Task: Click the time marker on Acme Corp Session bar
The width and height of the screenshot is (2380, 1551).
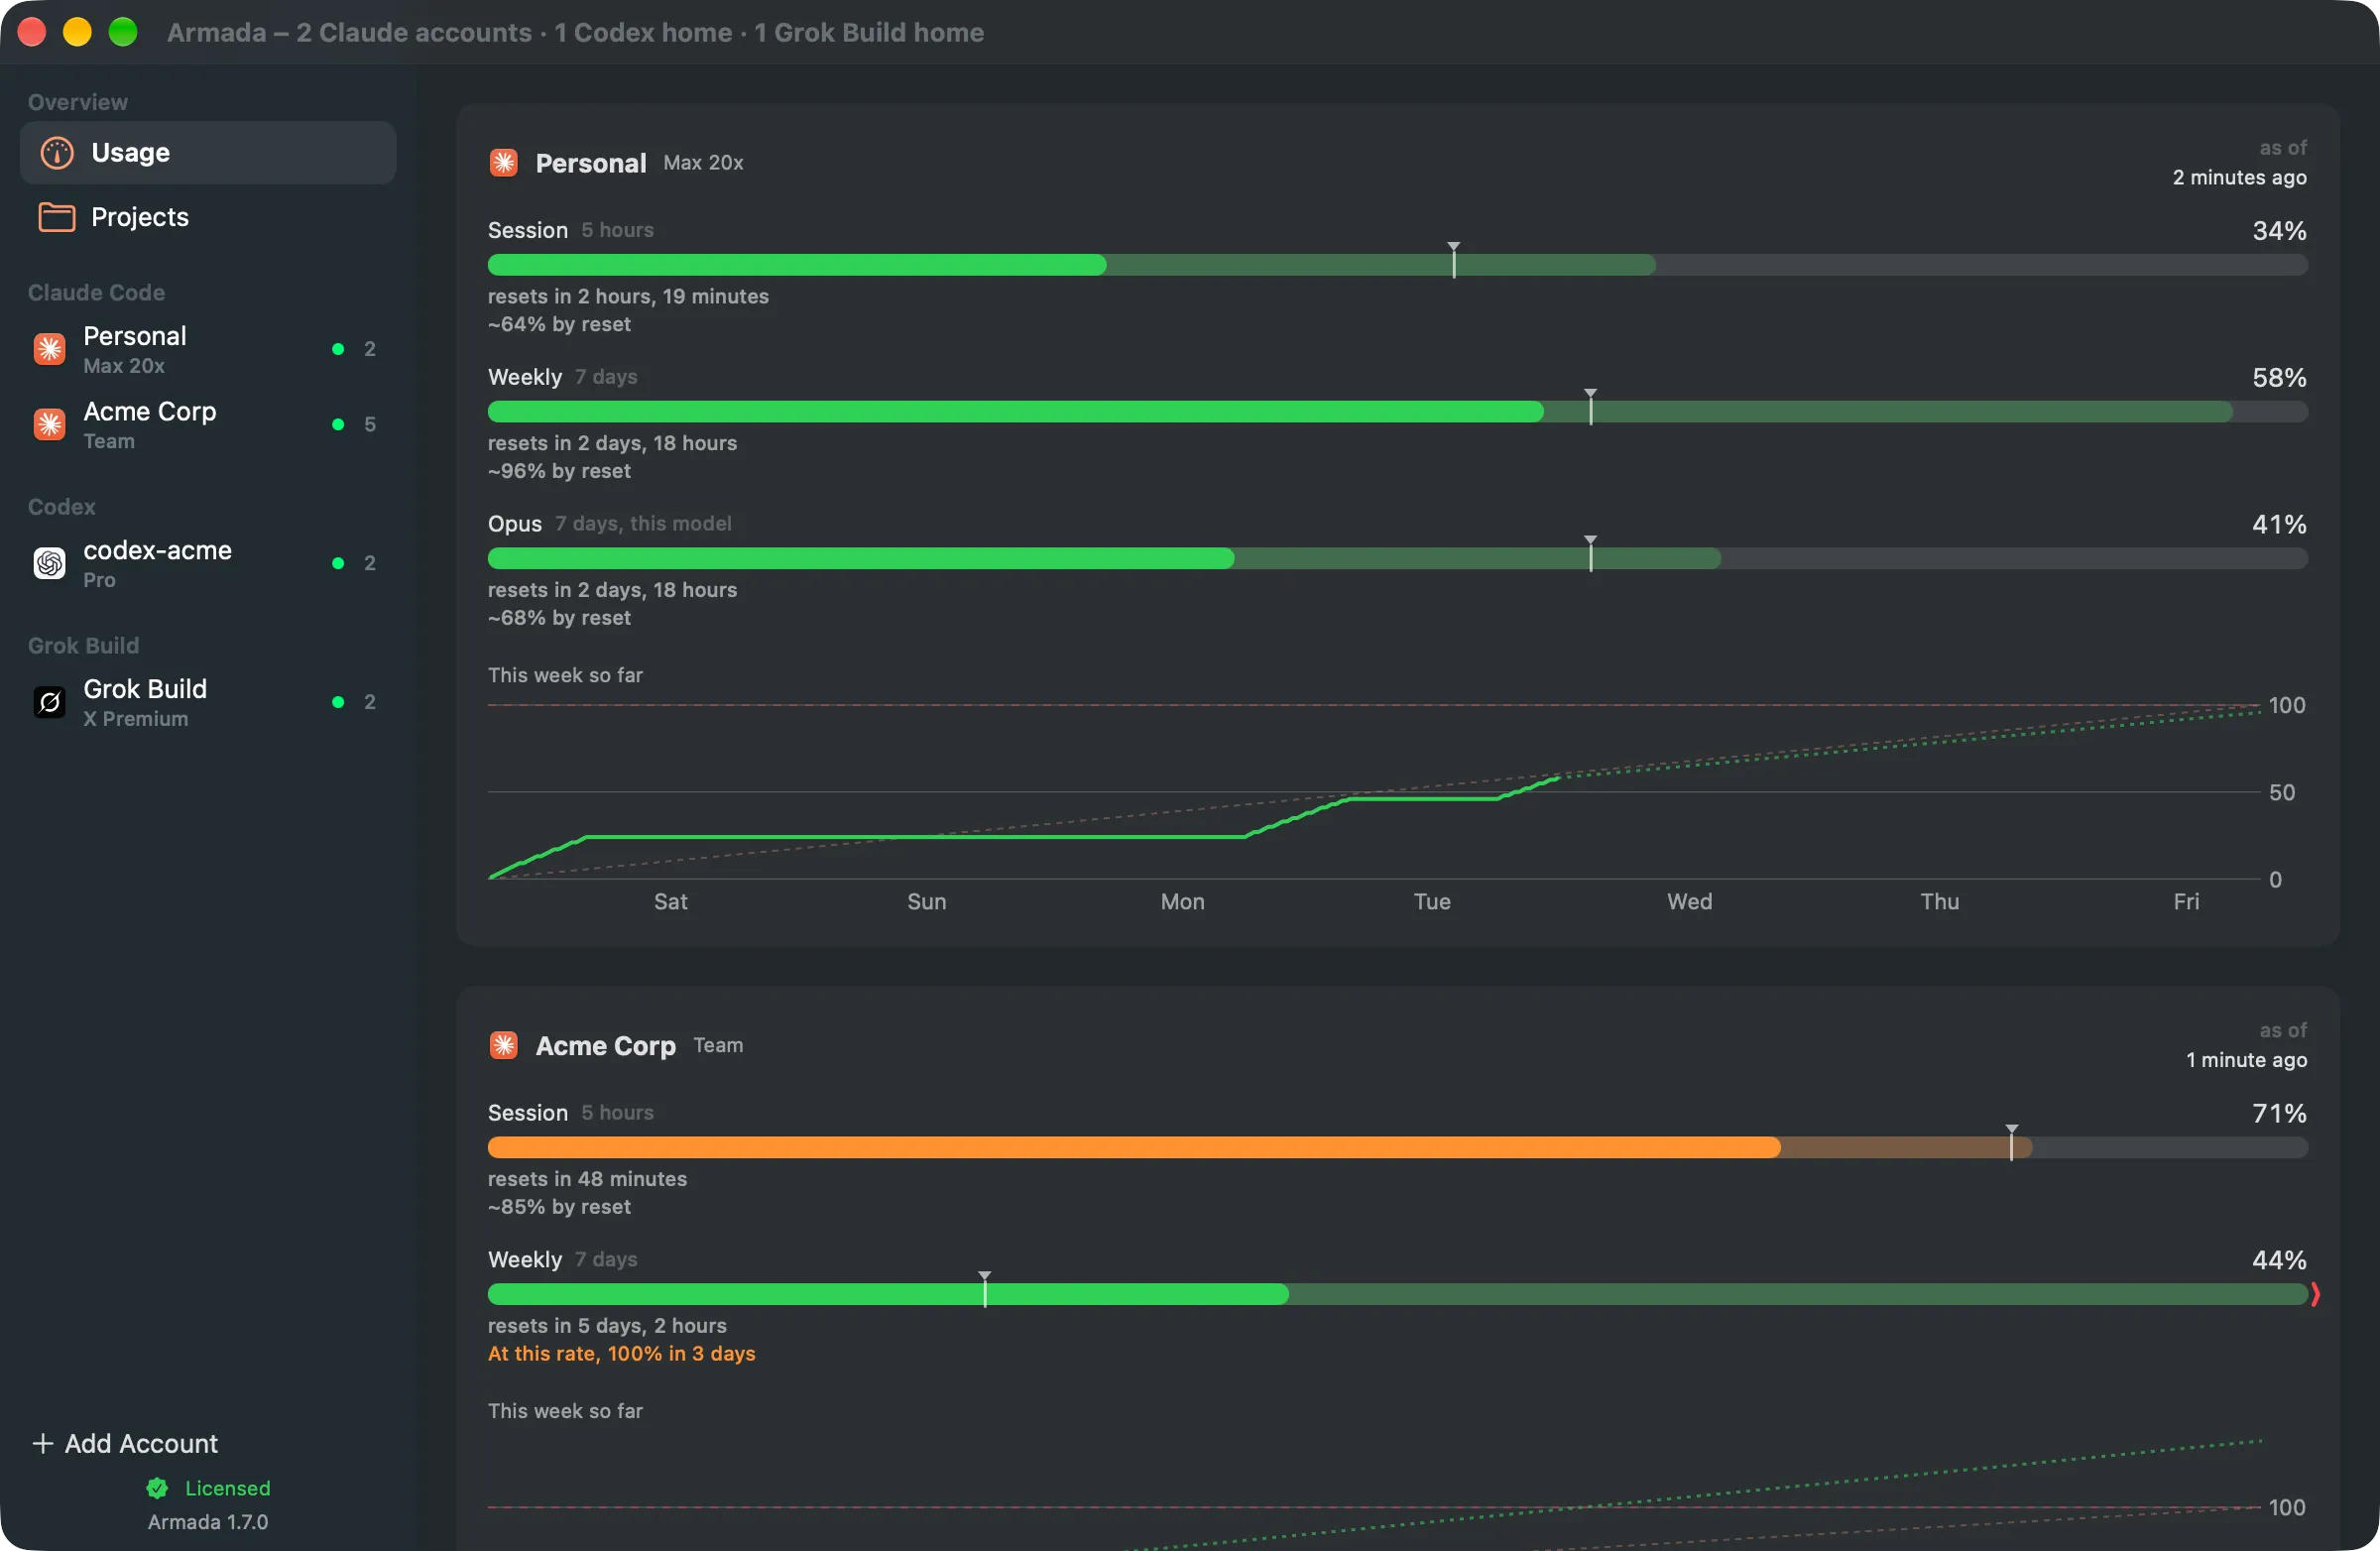Action: (x=2012, y=1142)
